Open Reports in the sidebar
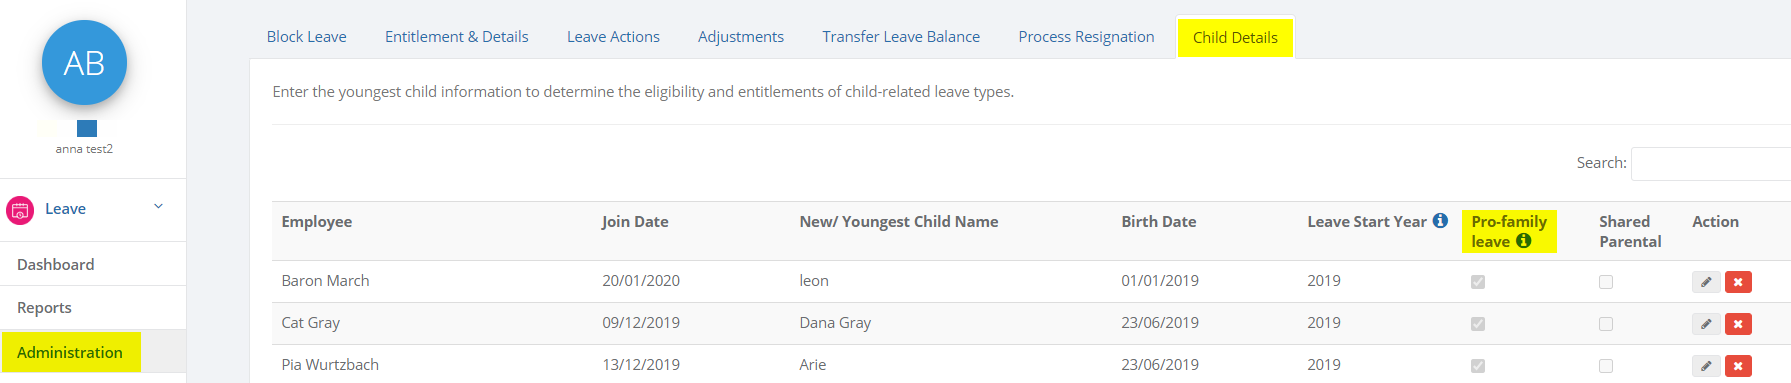 coord(44,308)
